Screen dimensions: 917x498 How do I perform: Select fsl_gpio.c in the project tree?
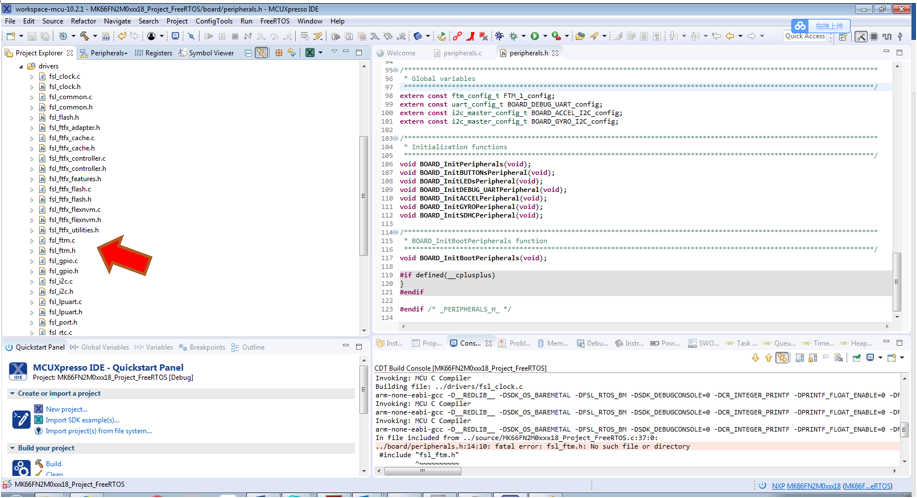click(63, 261)
